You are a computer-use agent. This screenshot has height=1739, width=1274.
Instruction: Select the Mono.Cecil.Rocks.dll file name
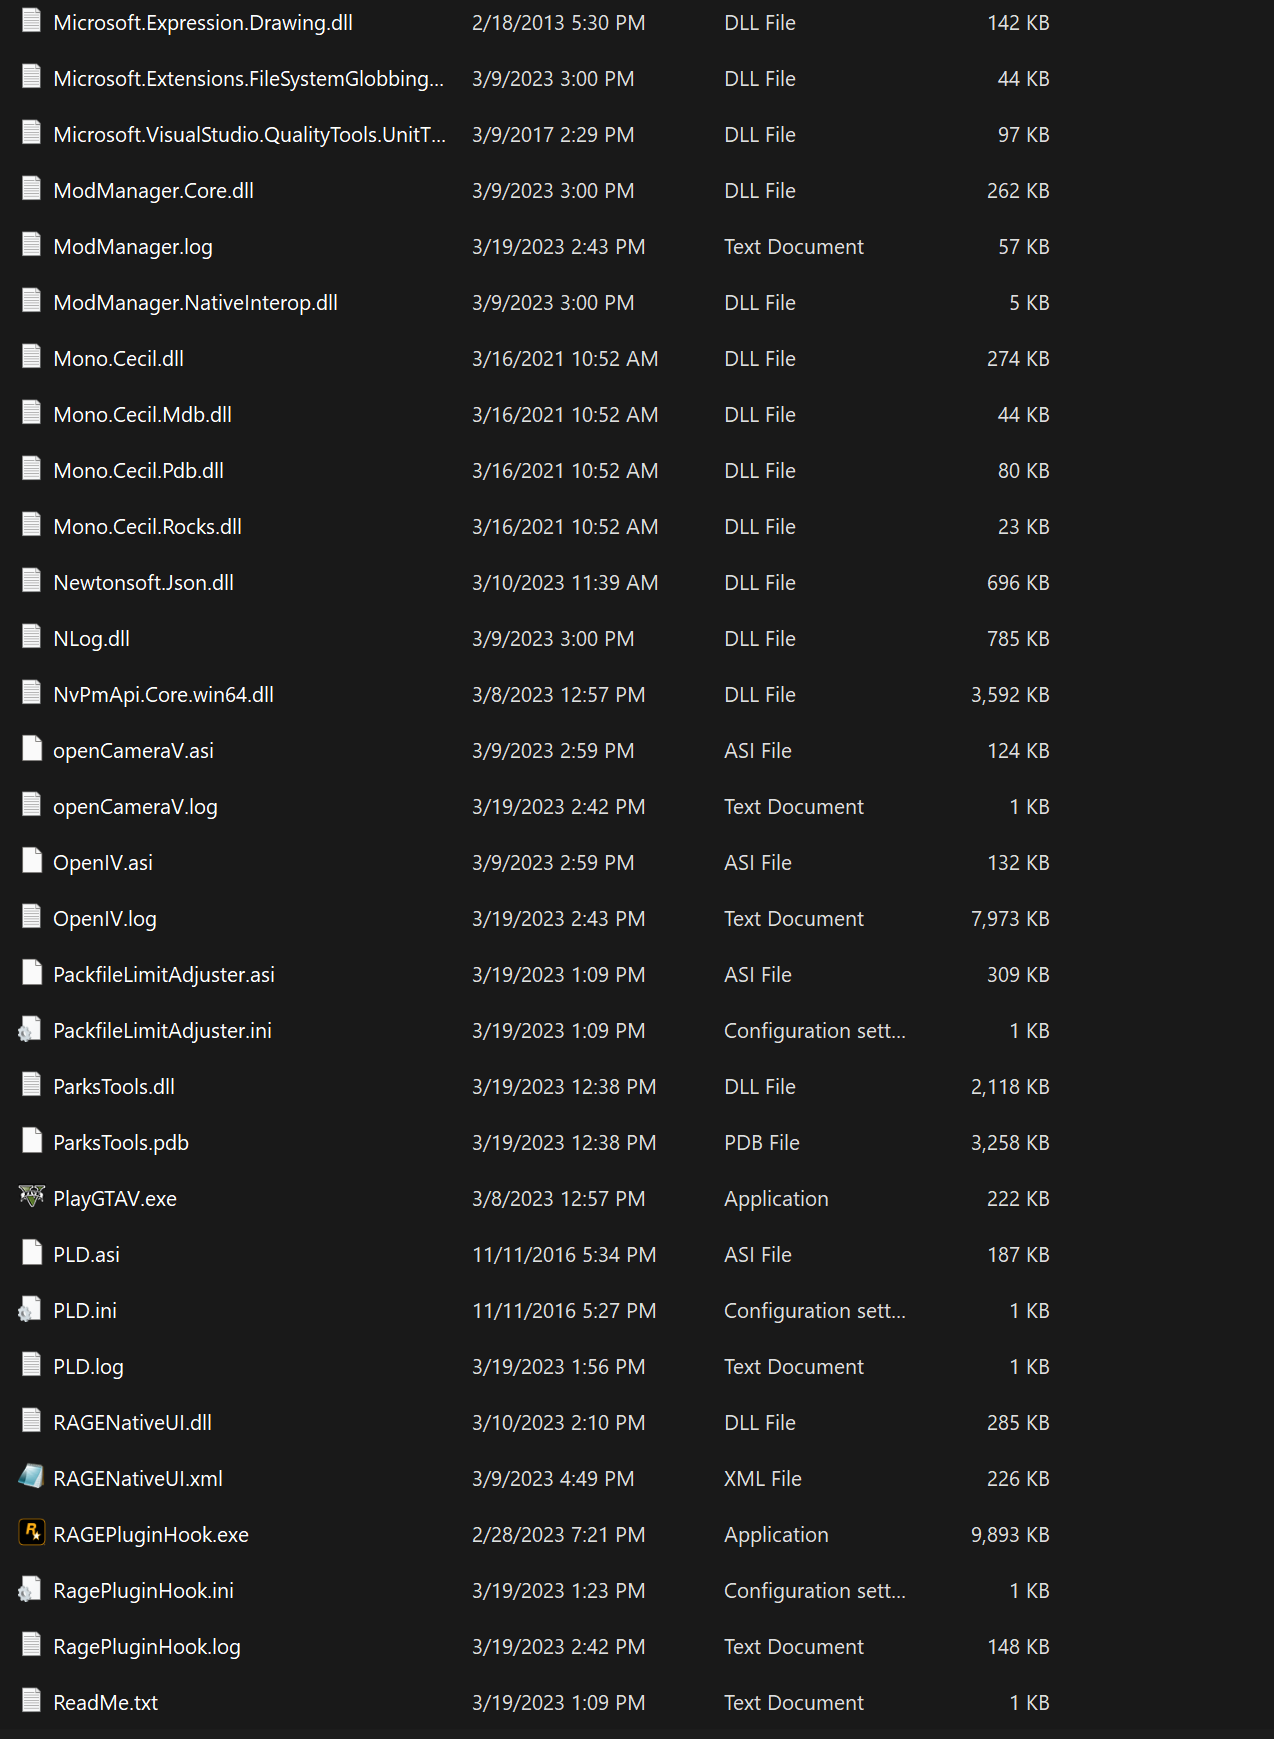pyautogui.click(x=147, y=527)
